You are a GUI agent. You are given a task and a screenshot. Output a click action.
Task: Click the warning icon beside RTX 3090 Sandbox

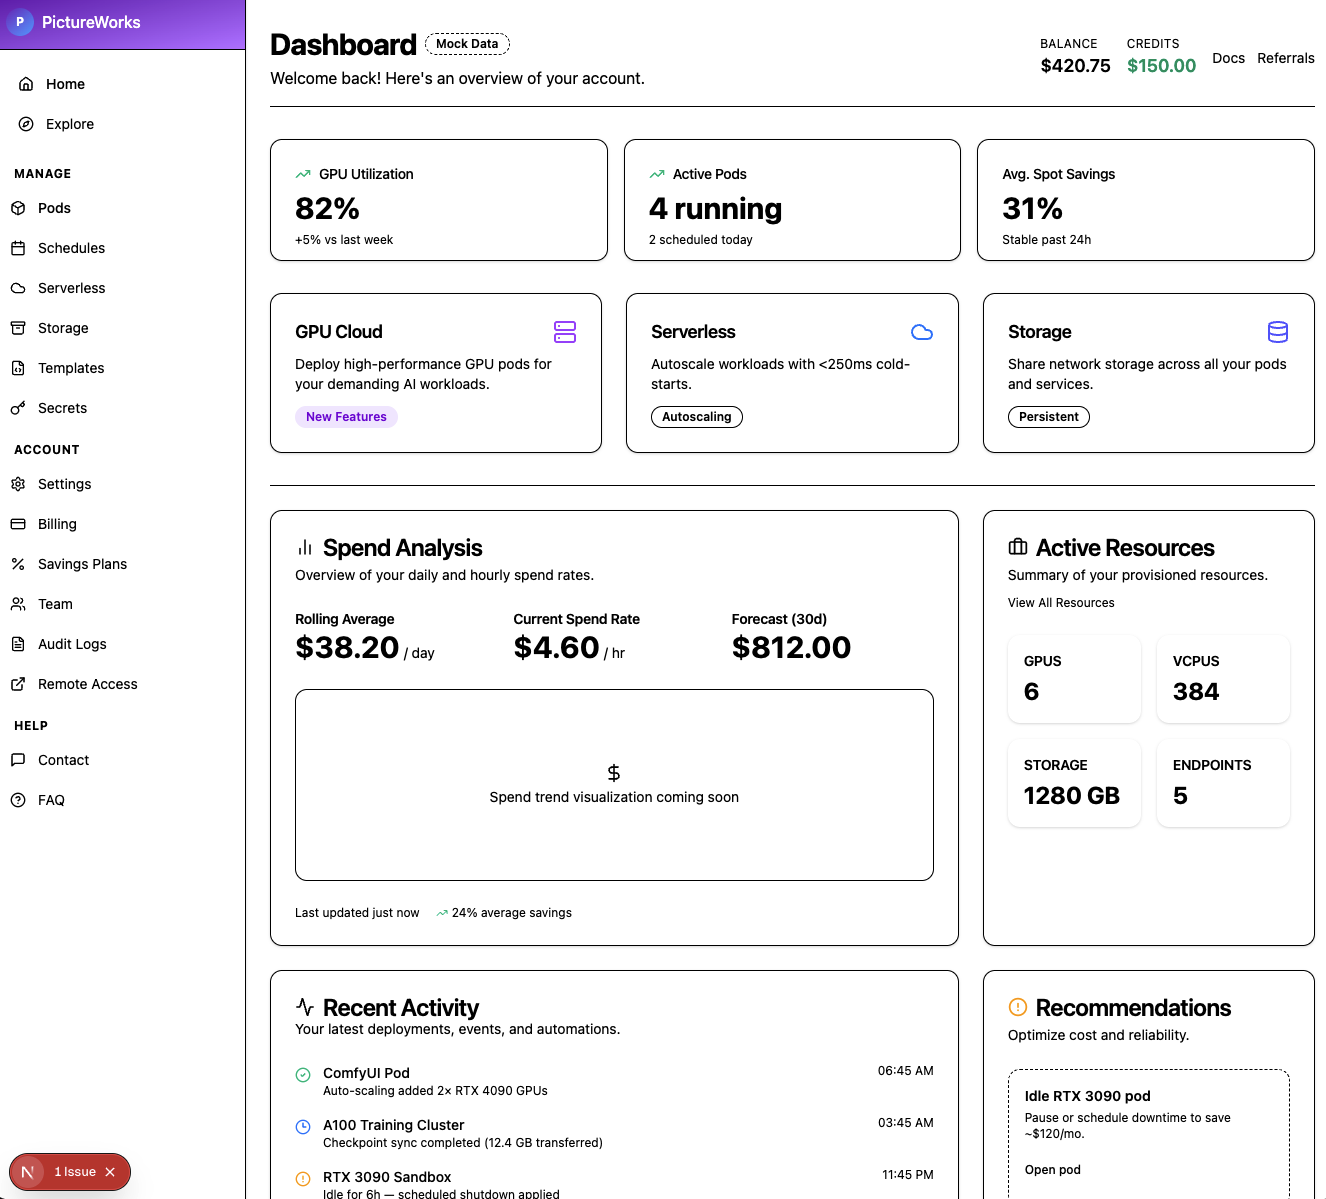[303, 1178]
